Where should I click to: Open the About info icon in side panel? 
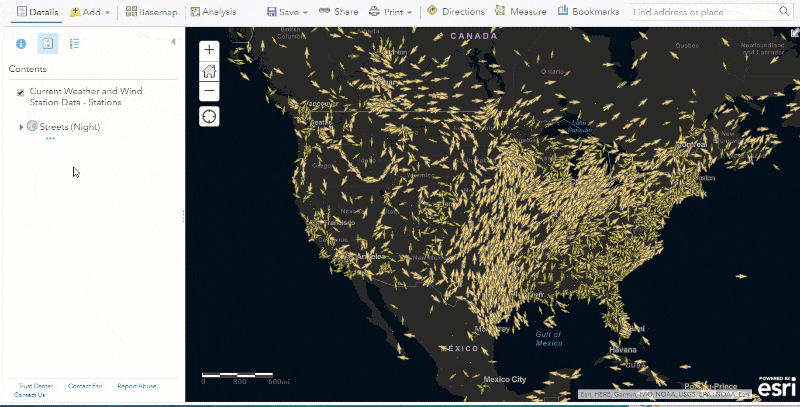point(21,44)
